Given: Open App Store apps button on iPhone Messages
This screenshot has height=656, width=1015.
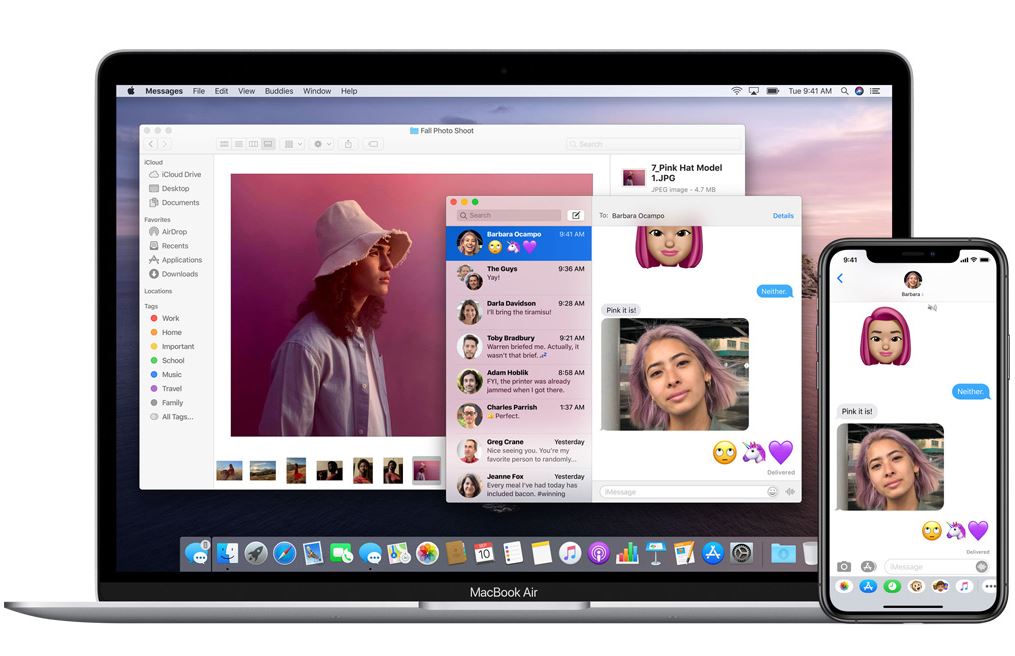Looking at the screenshot, I should pyautogui.click(x=868, y=567).
